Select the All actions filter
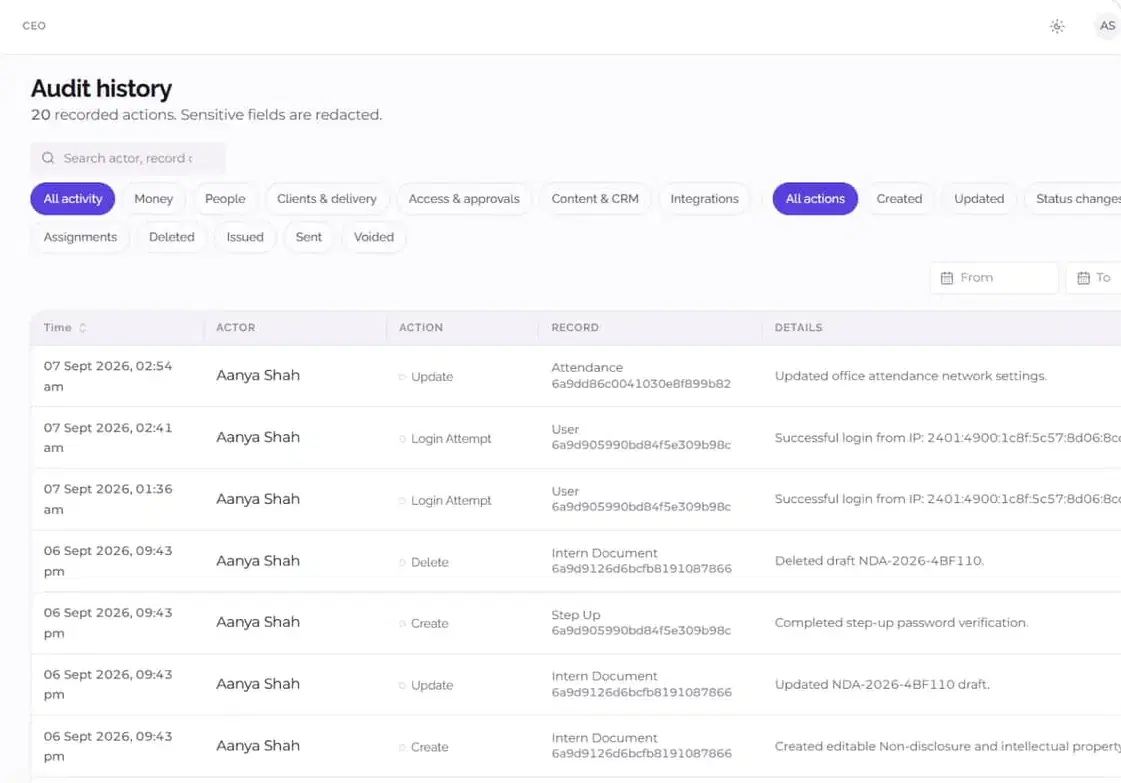Image resolution: width=1121 pixels, height=783 pixels. (x=815, y=199)
